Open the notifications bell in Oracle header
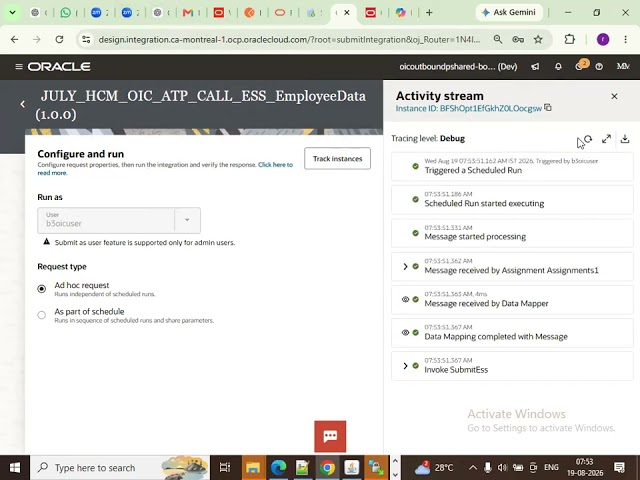 tap(558, 67)
